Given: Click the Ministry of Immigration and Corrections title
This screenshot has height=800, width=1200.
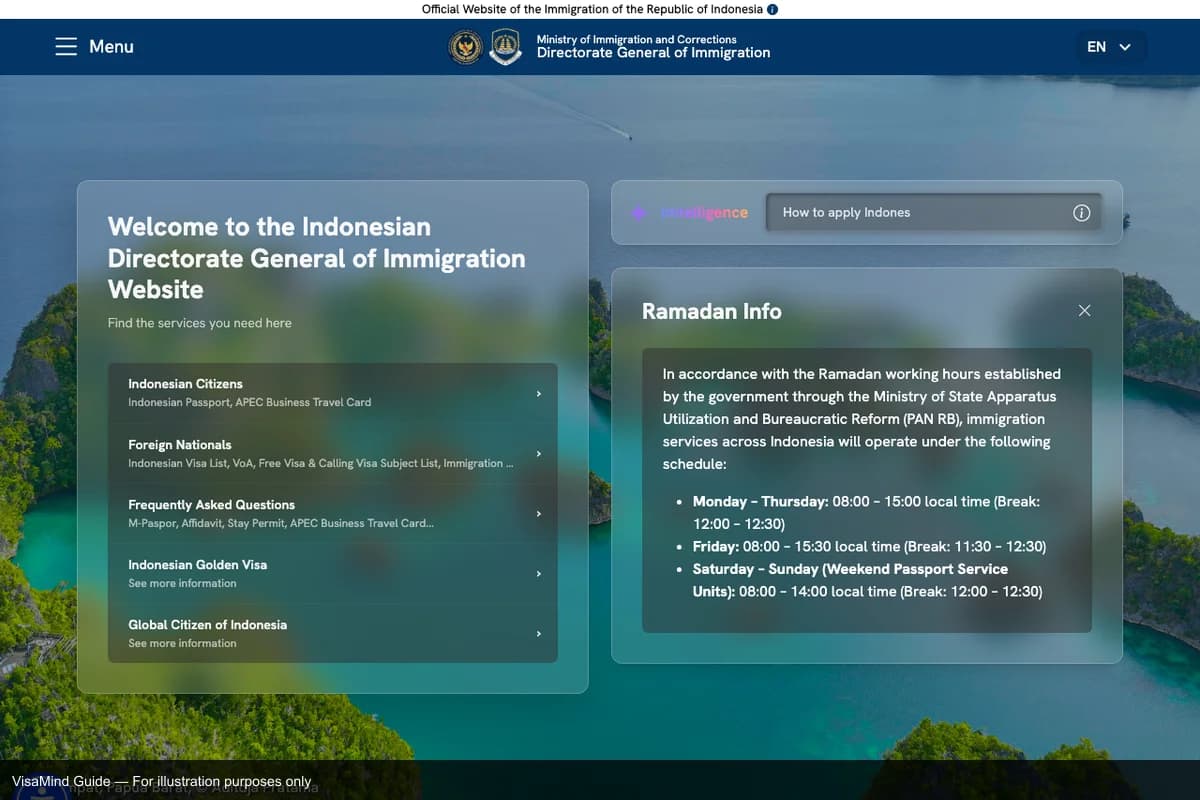Looking at the screenshot, I should [x=636, y=40].
